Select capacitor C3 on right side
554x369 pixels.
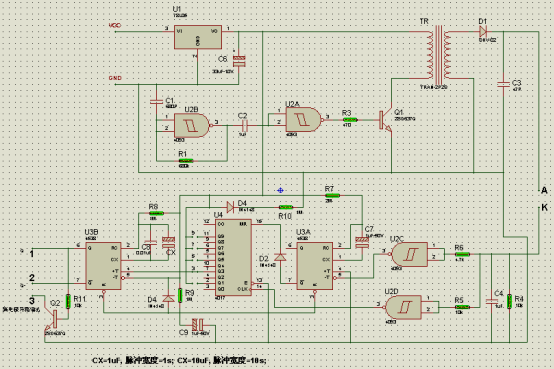(x=503, y=84)
